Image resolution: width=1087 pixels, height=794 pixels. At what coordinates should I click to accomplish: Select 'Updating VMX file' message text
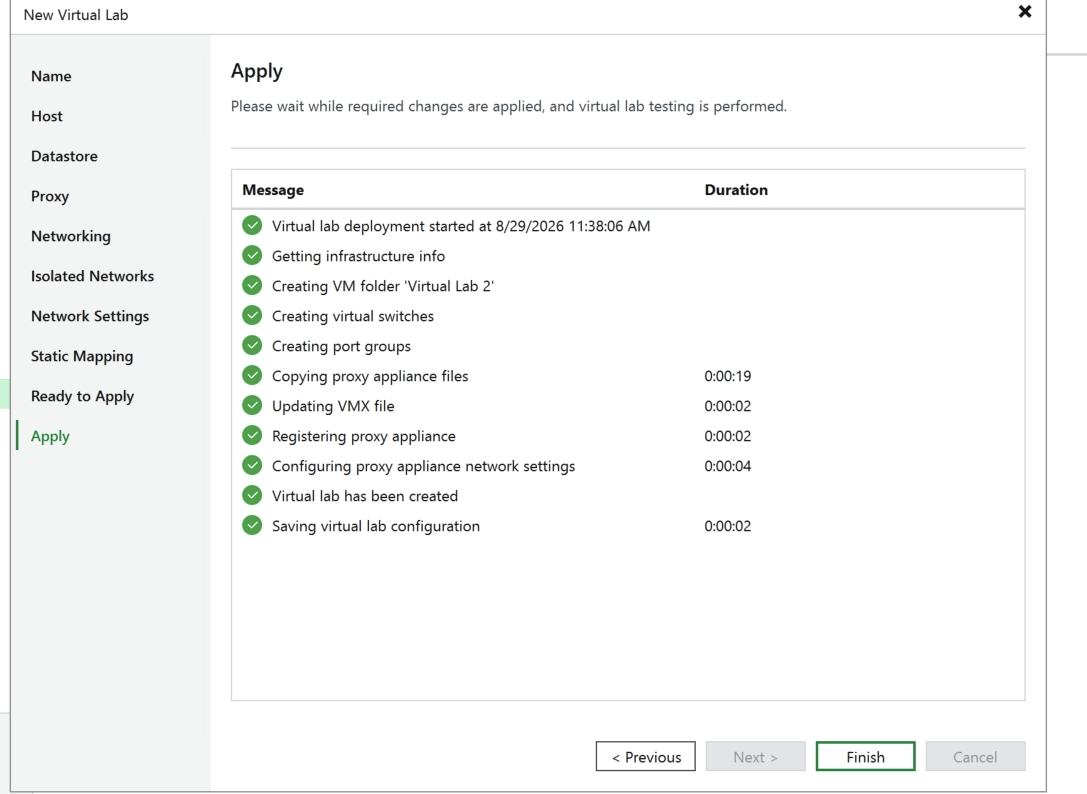tap(333, 406)
